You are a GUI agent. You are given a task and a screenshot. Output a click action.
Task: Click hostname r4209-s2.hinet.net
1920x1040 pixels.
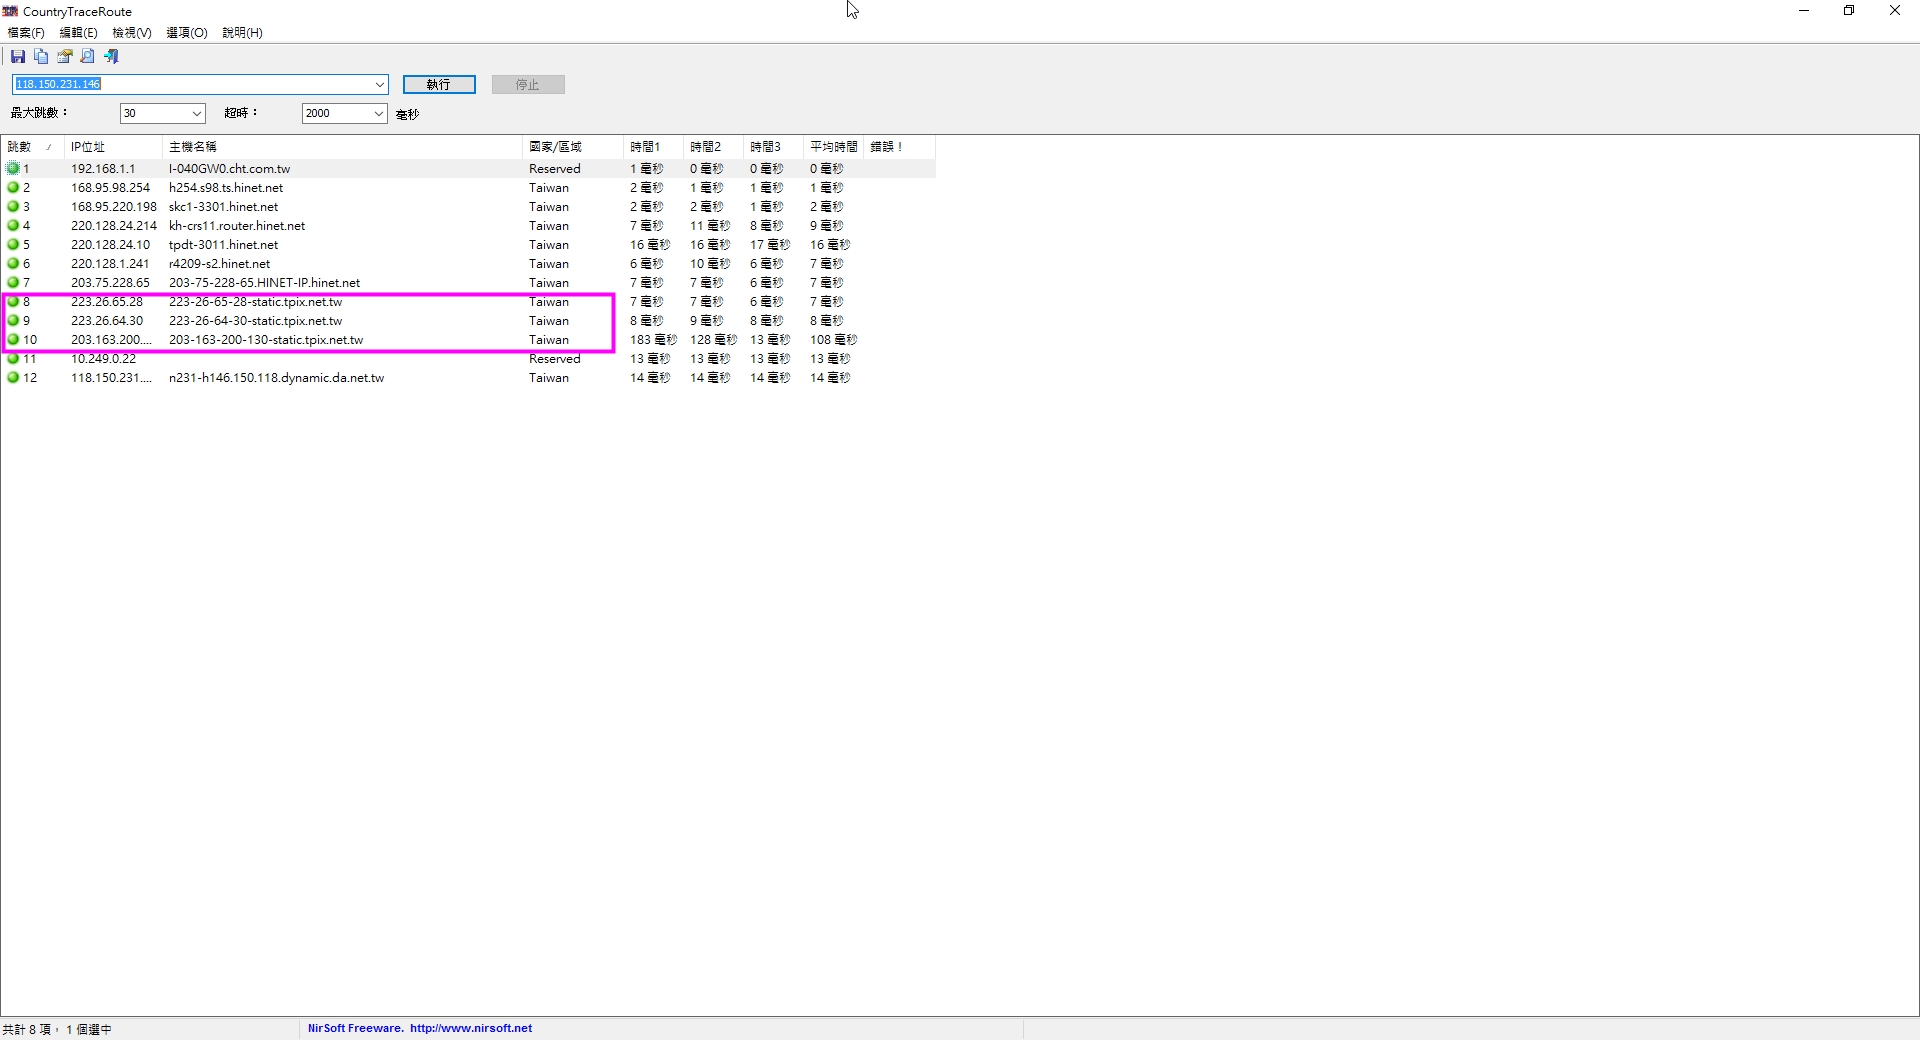[x=219, y=264]
